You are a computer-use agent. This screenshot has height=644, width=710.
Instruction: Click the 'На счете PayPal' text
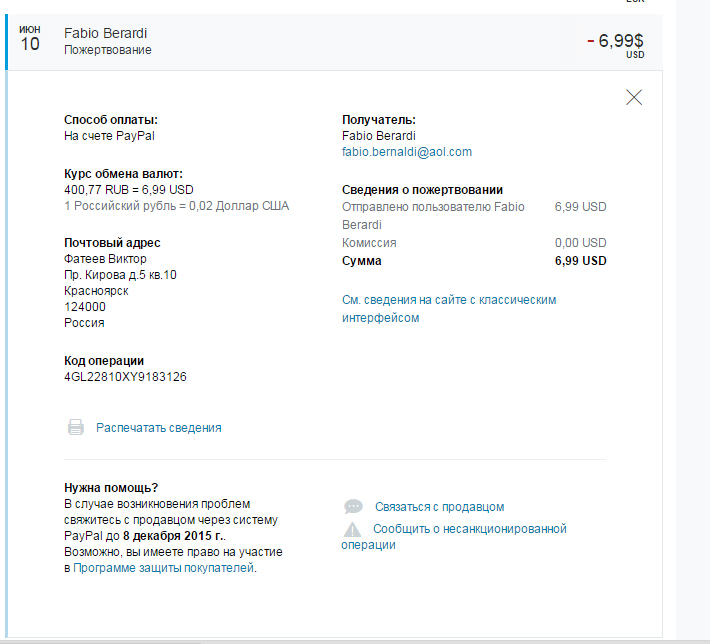[x=109, y=136]
